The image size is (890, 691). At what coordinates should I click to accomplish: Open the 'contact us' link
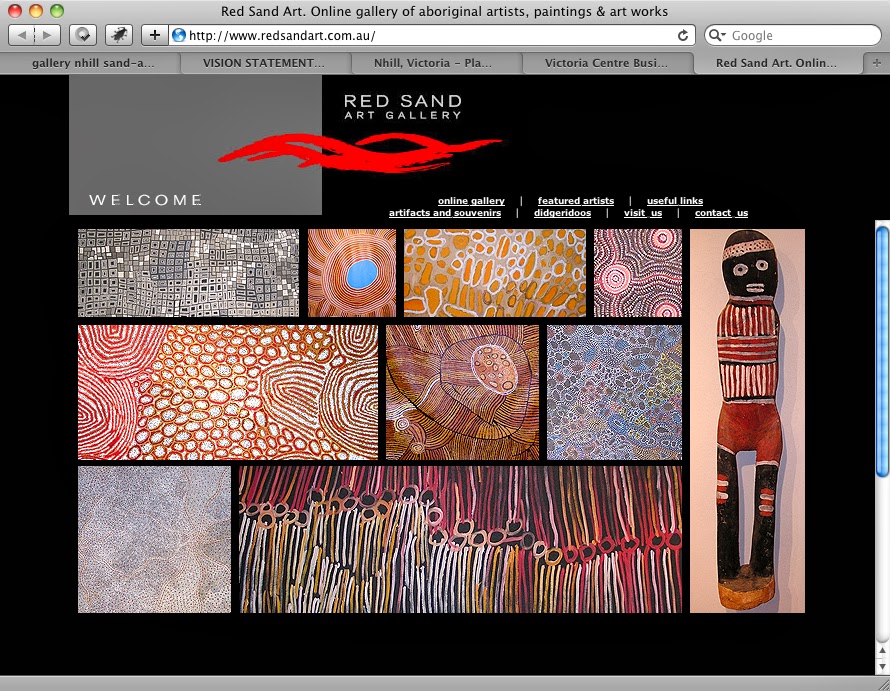(x=721, y=213)
